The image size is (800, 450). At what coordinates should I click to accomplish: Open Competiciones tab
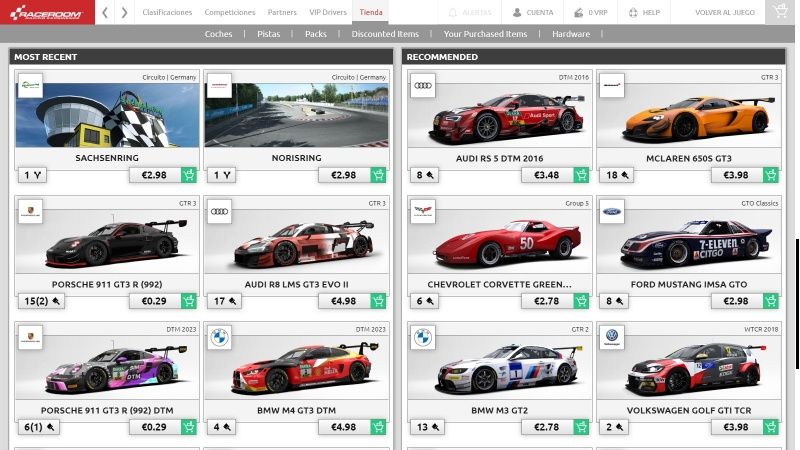pyautogui.click(x=230, y=12)
